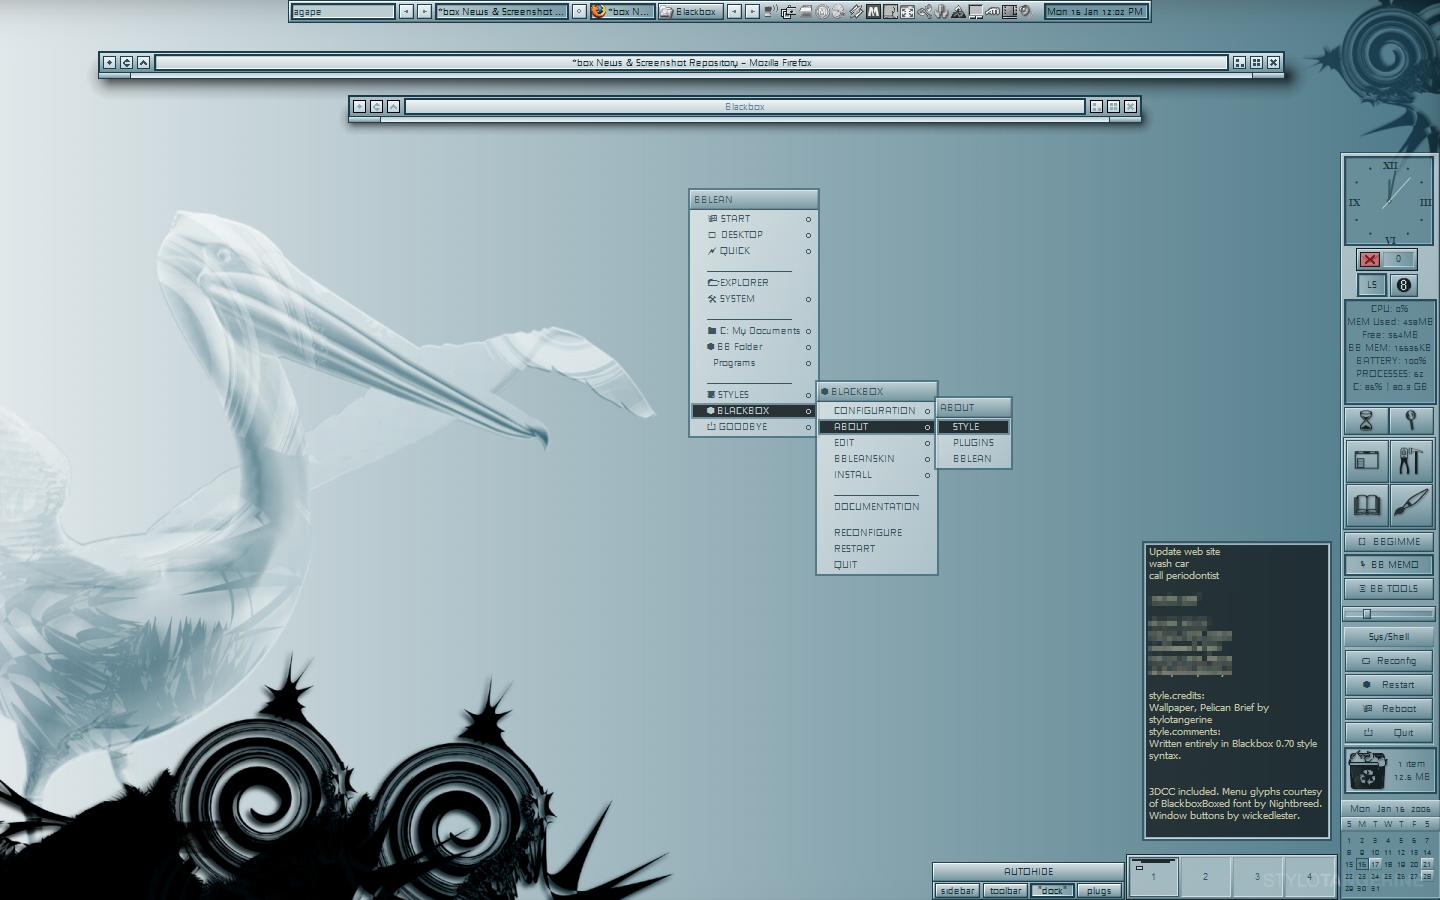1440x900 pixels.
Task: Select day 17 in the sidebar calendar
Action: (x=1375, y=864)
